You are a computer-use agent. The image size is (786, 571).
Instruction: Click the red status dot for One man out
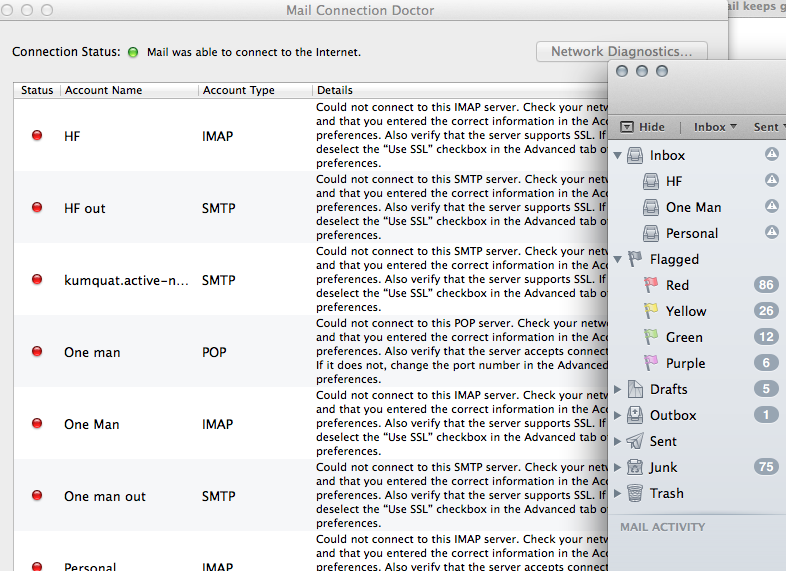point(37,495)
